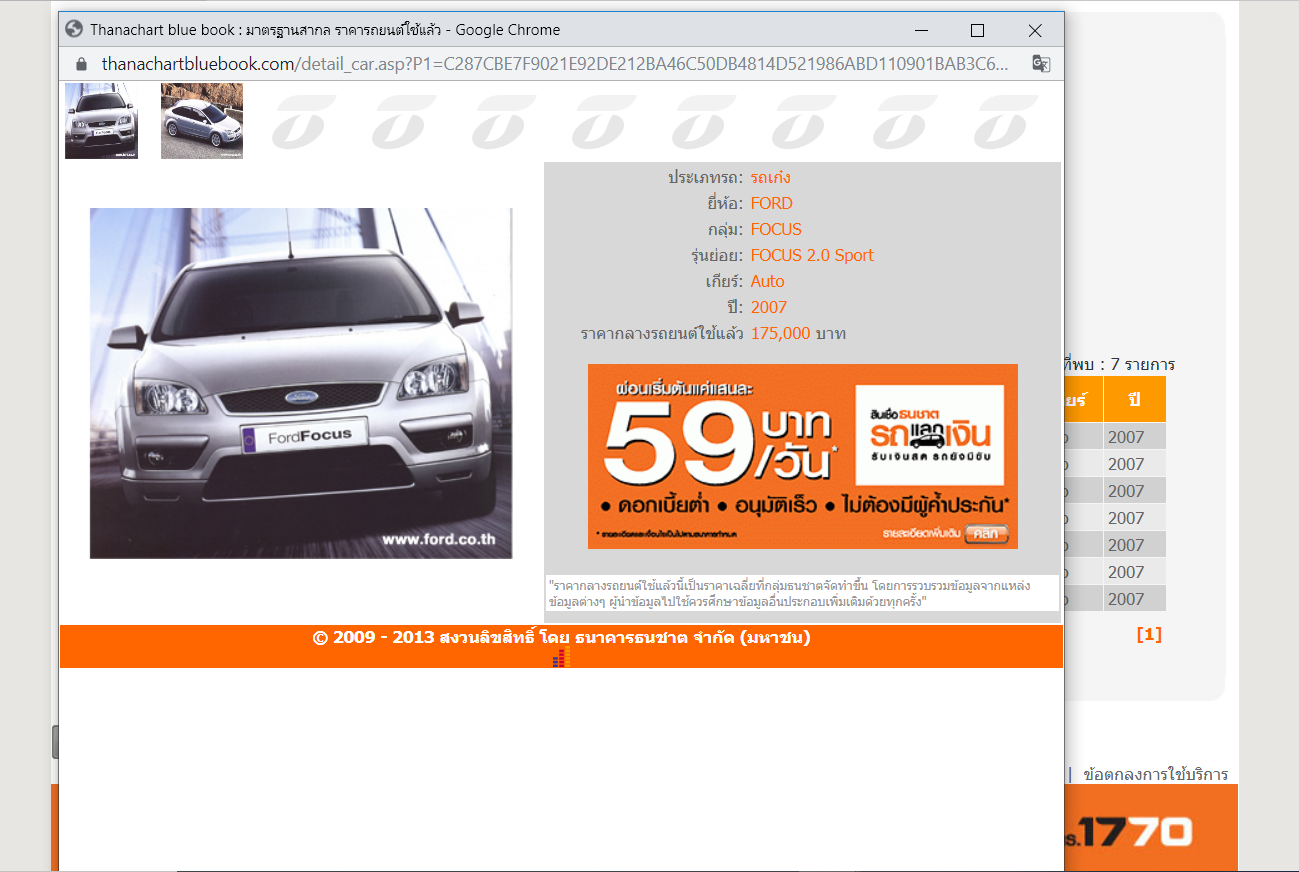
Task: Click the 'FORD' brand value
Action: pyautogui.click(x=771, y=204)
